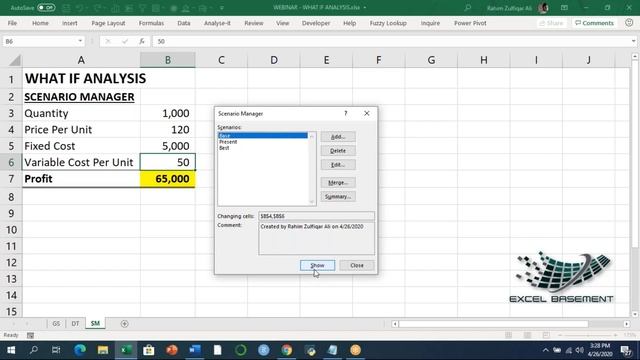Click the scenarios list scroll-down arrow
The width and height of the screenshot is (640, 360).
[x=312, y=202]
